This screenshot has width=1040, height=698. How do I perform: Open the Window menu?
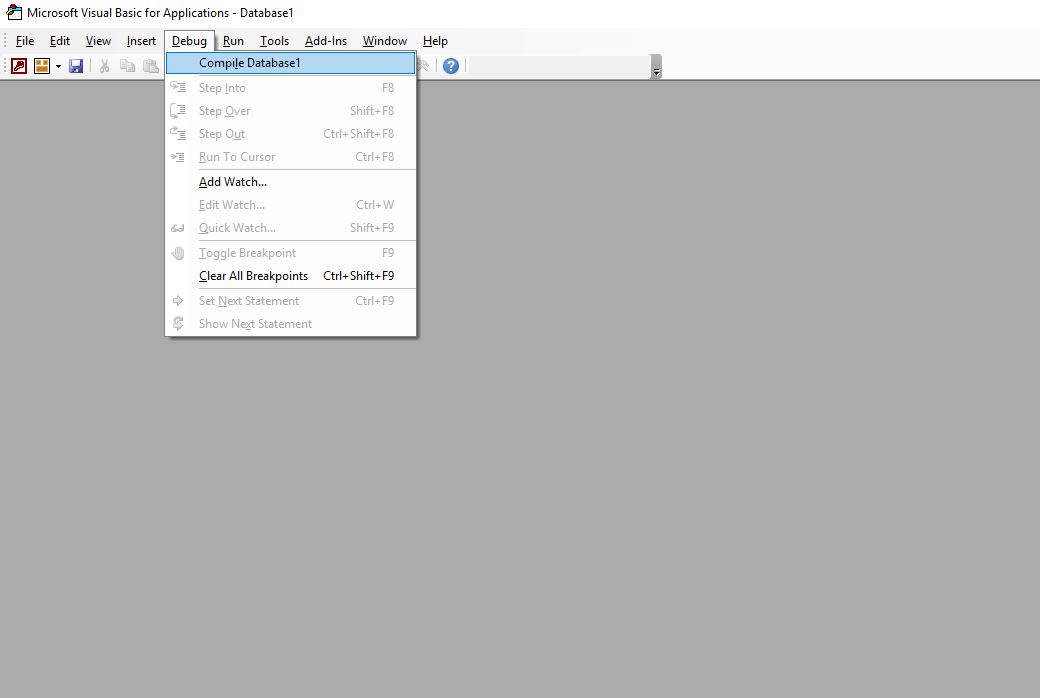pyautogui.click(x=385, y=41)
